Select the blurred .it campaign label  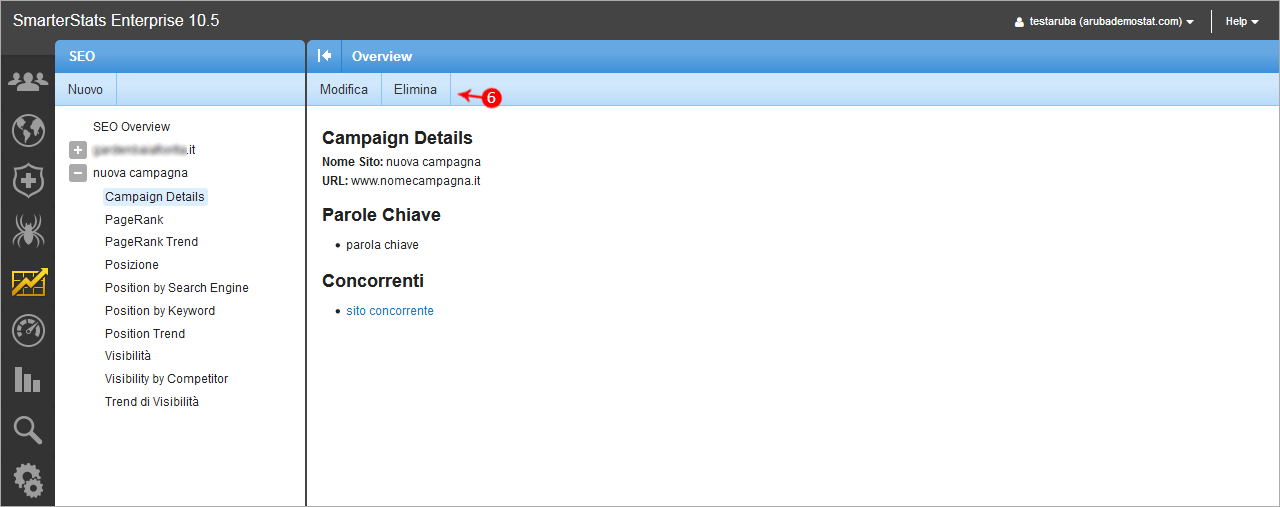(x=143, y=150)
